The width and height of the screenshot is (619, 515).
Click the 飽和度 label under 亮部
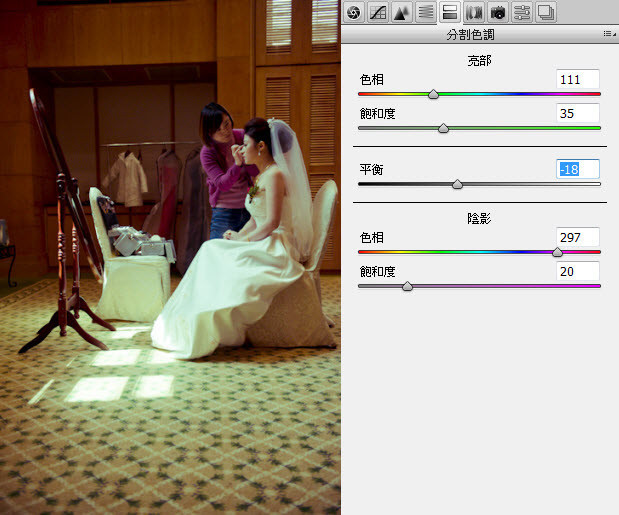[377, 114]
